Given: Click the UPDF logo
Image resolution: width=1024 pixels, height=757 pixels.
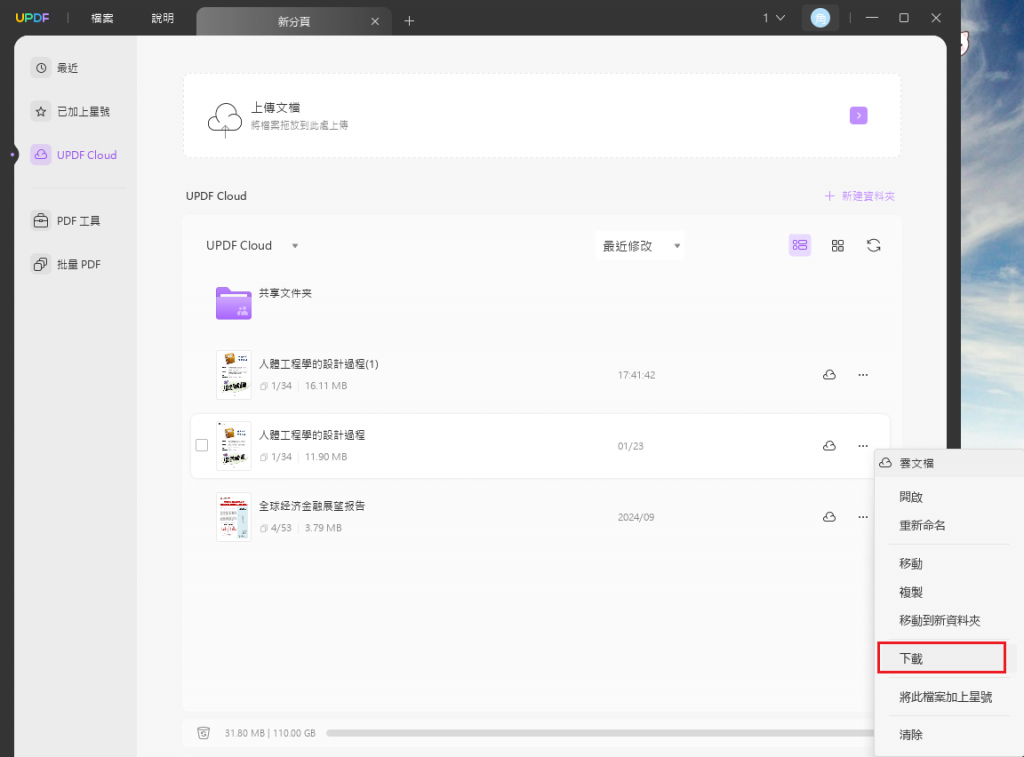Looking at the screenshot, I should (32, 18).
